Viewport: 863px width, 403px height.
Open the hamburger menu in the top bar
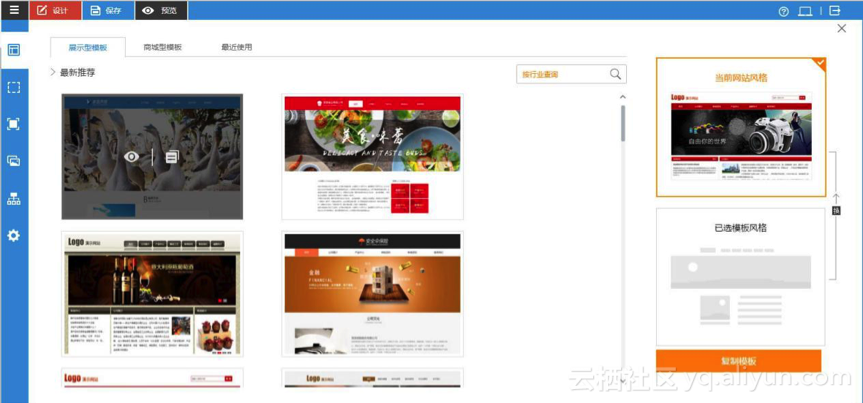(13, 10)
